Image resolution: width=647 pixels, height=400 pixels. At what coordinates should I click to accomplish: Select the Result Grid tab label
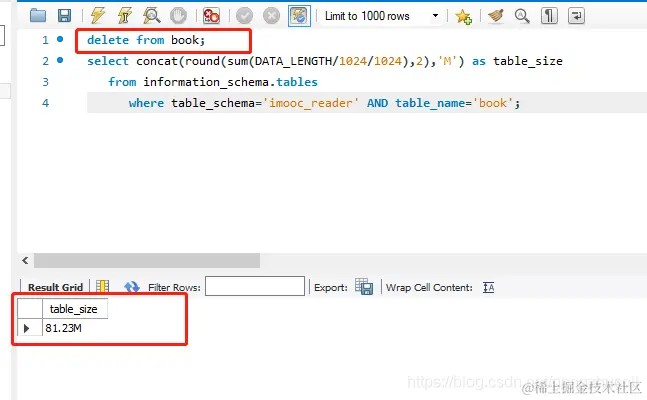pyautogui.click(x=55, y=287)
